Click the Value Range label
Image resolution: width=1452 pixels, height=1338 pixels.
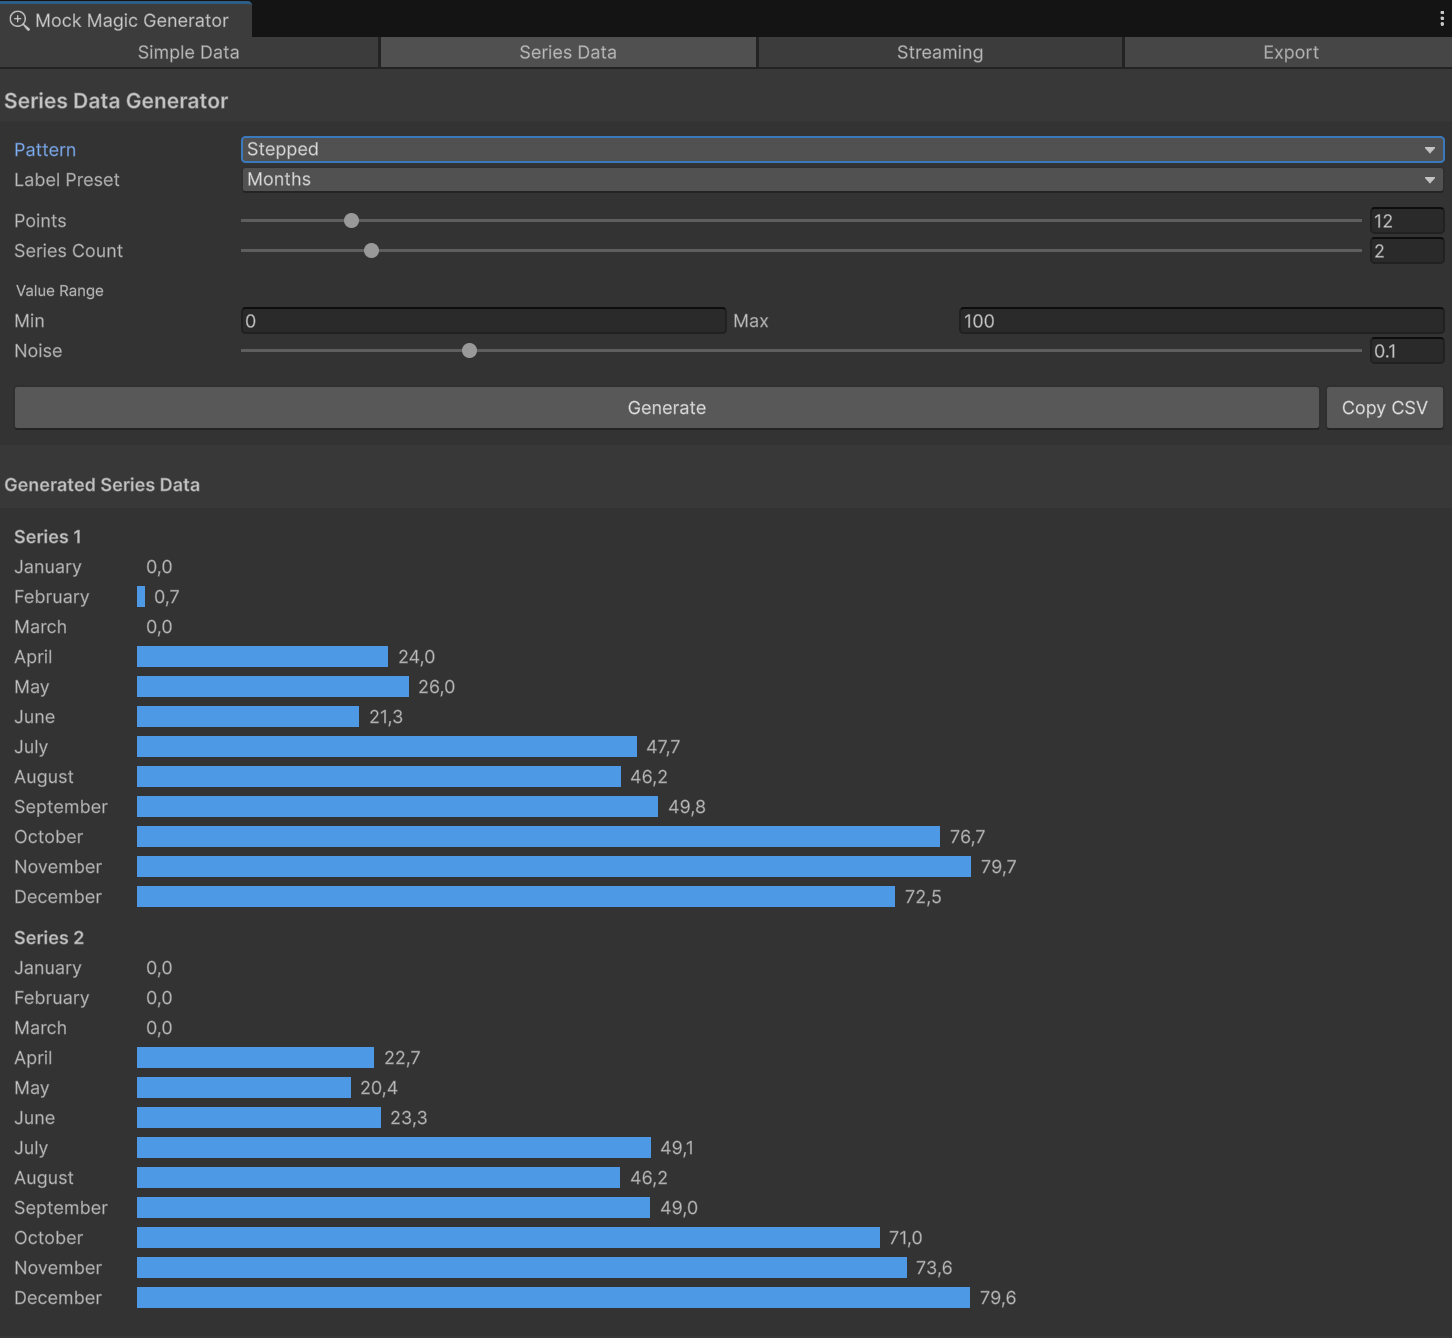click(60, 290)
